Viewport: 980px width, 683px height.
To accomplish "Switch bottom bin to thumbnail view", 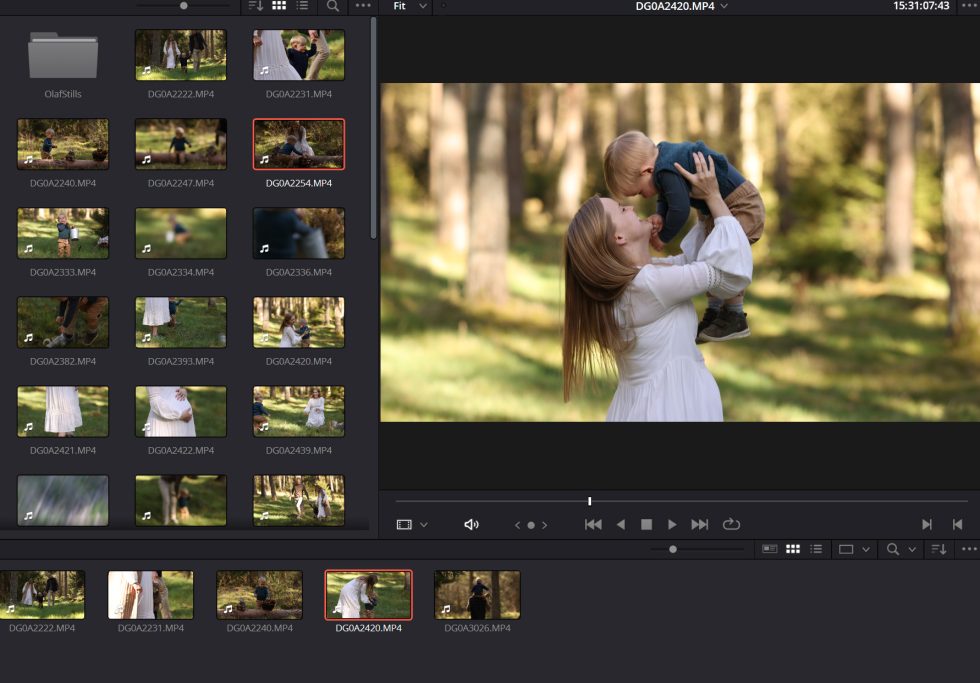I will coord(795,549).
